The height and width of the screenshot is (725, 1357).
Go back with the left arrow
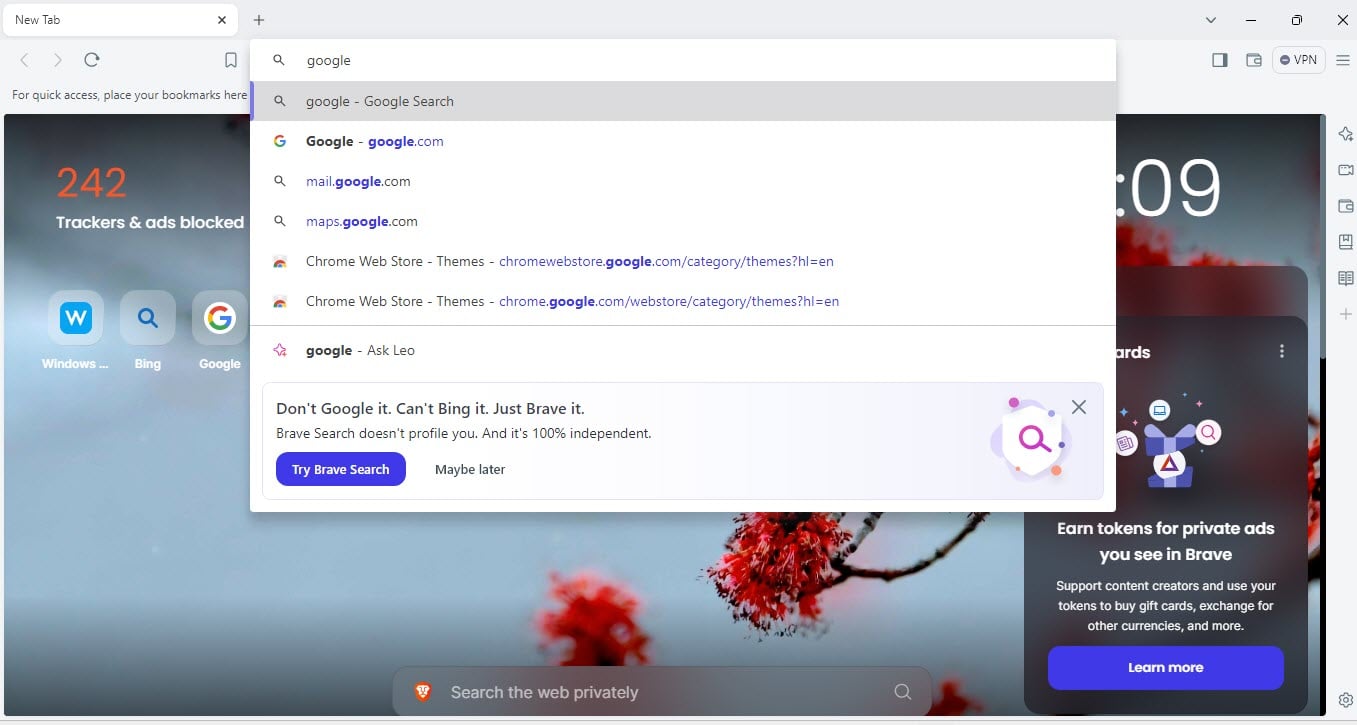point(25,60)
